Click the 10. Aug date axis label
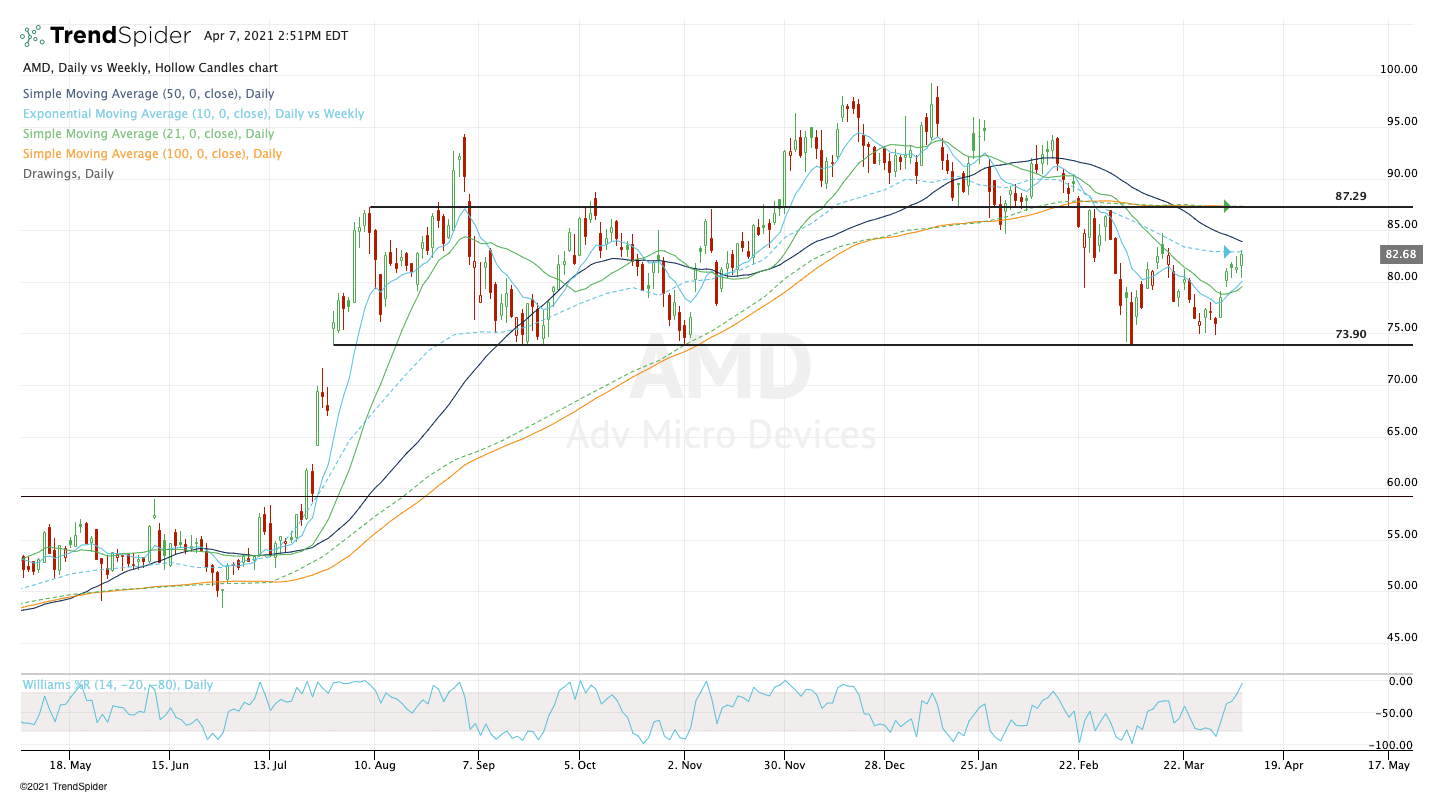The height and width of the screenshot is (796, 1443). (374, 767)
